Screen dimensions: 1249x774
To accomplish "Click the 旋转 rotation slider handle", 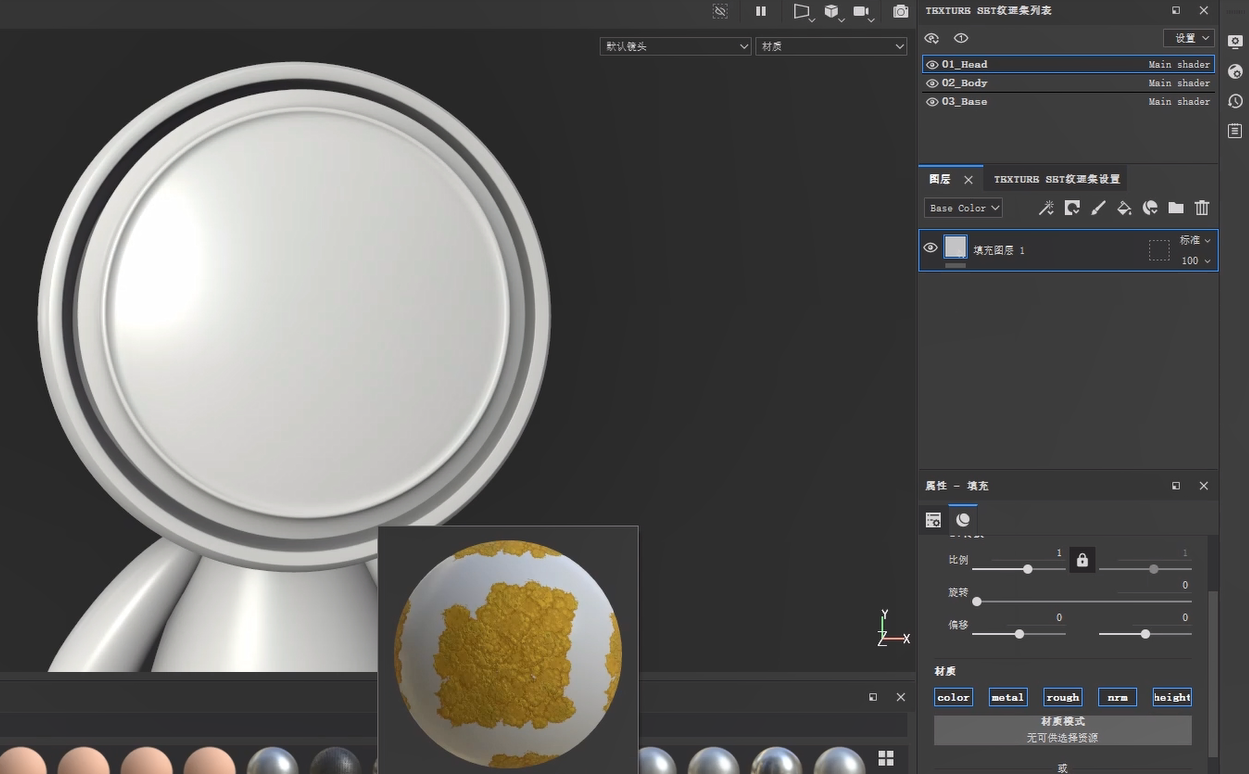I will pos(977,601).
